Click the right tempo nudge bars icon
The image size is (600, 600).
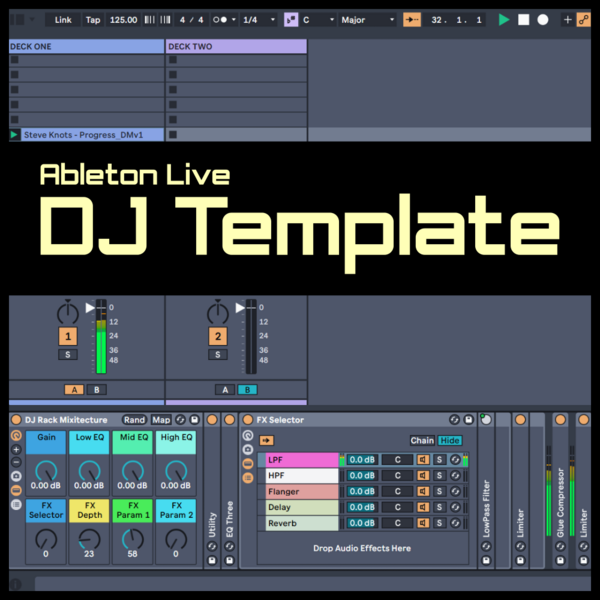(x=165, y=20)
